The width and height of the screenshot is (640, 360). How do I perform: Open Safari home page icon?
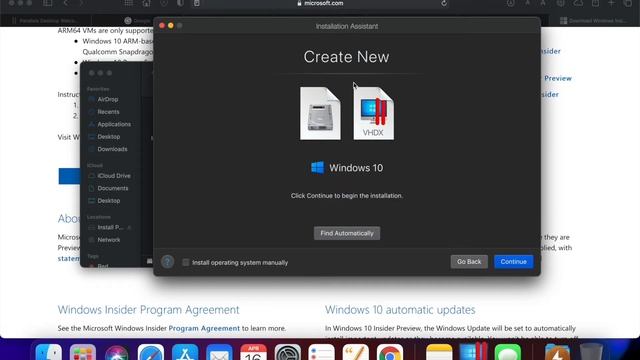point(146,3)
